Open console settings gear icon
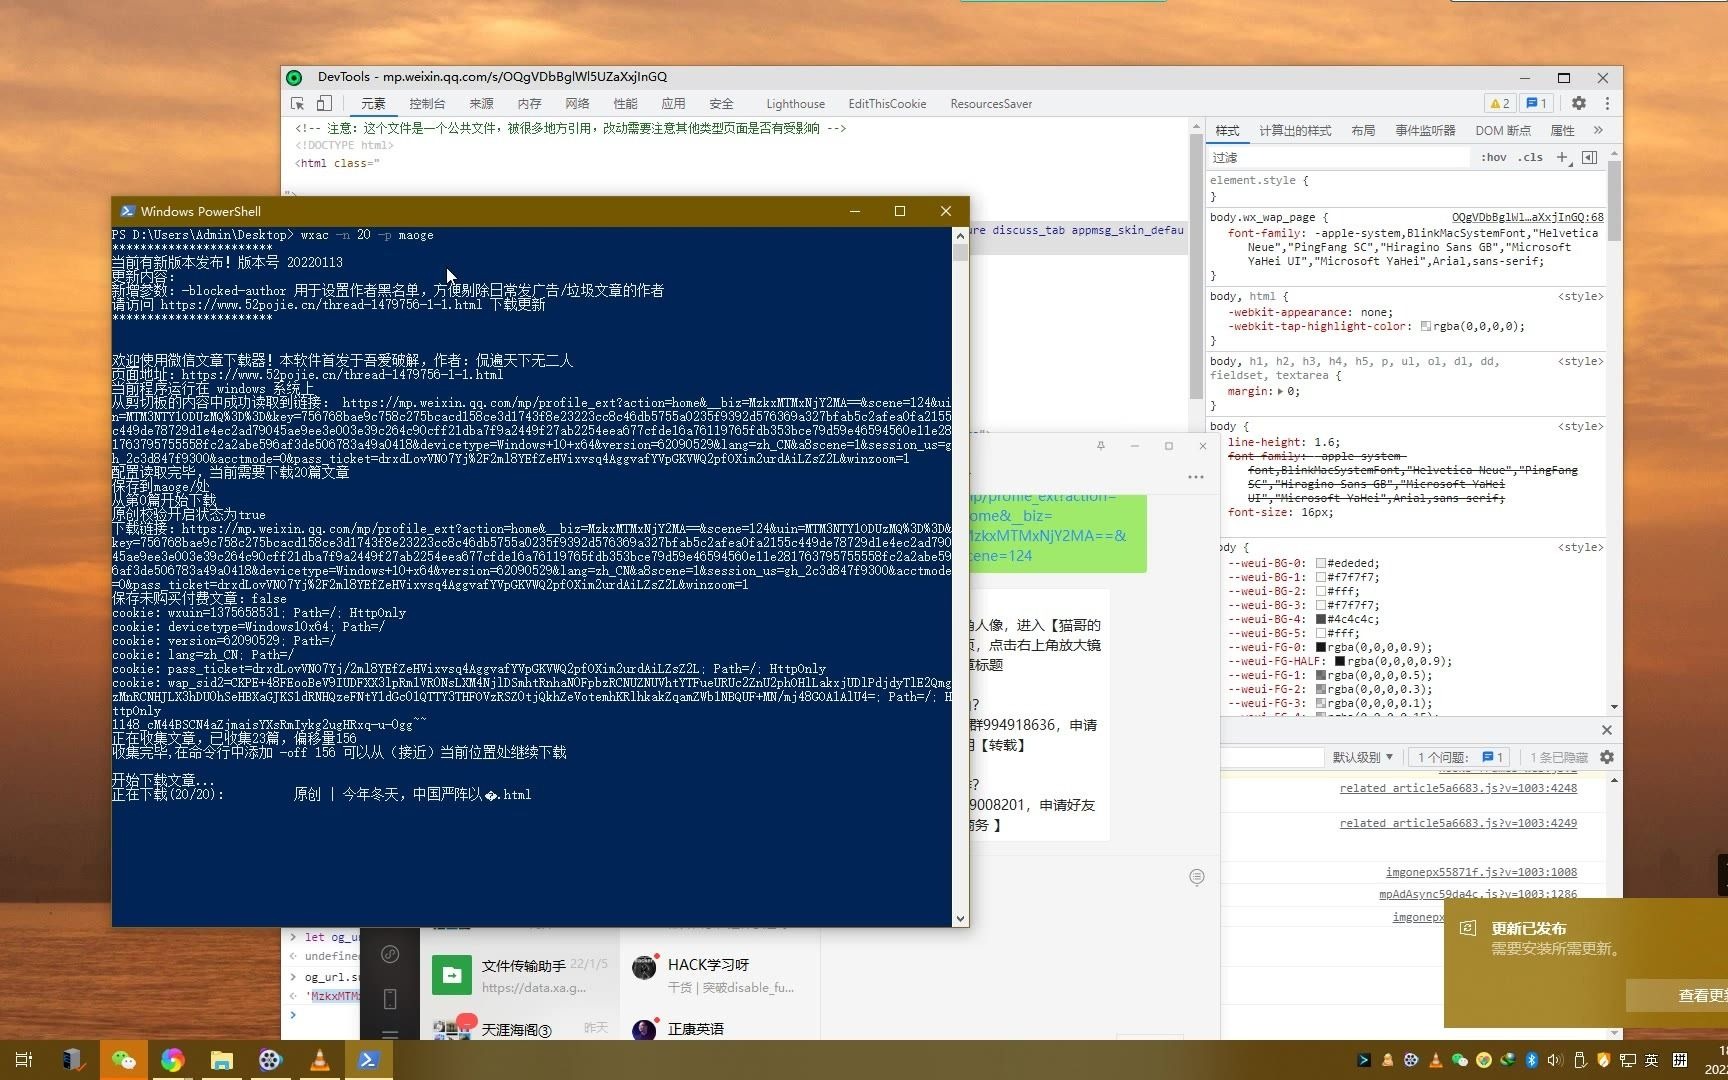Screen dimensions: 1728x1080 click(1607, 757)
